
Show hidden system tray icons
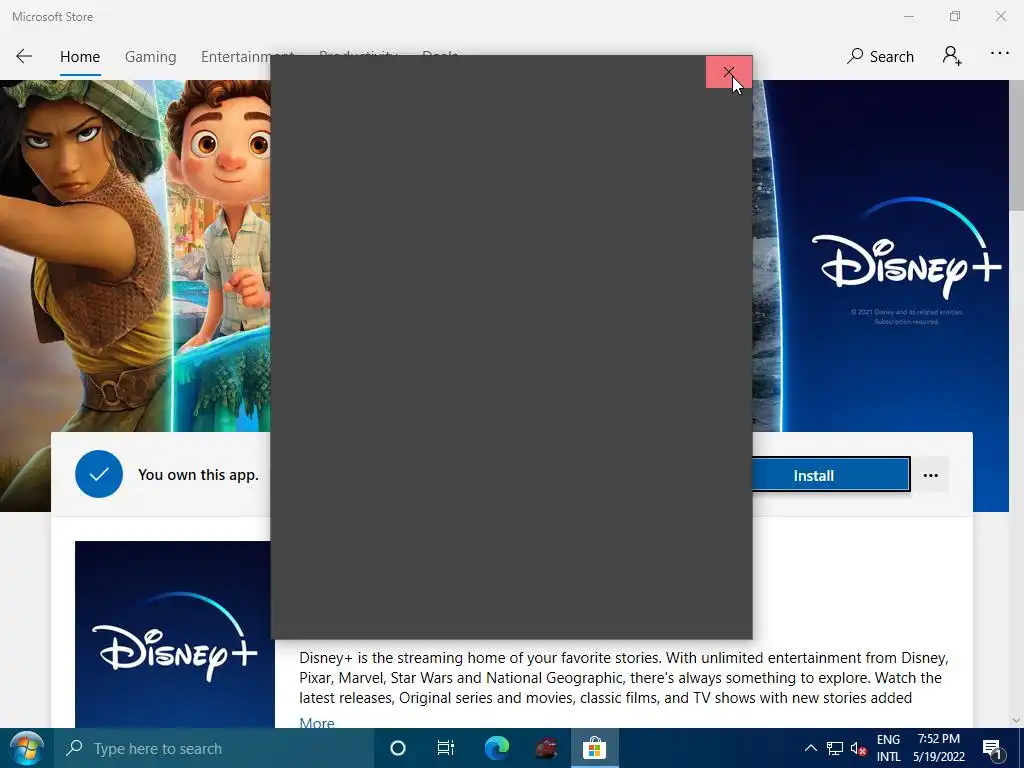coord(810,748)
